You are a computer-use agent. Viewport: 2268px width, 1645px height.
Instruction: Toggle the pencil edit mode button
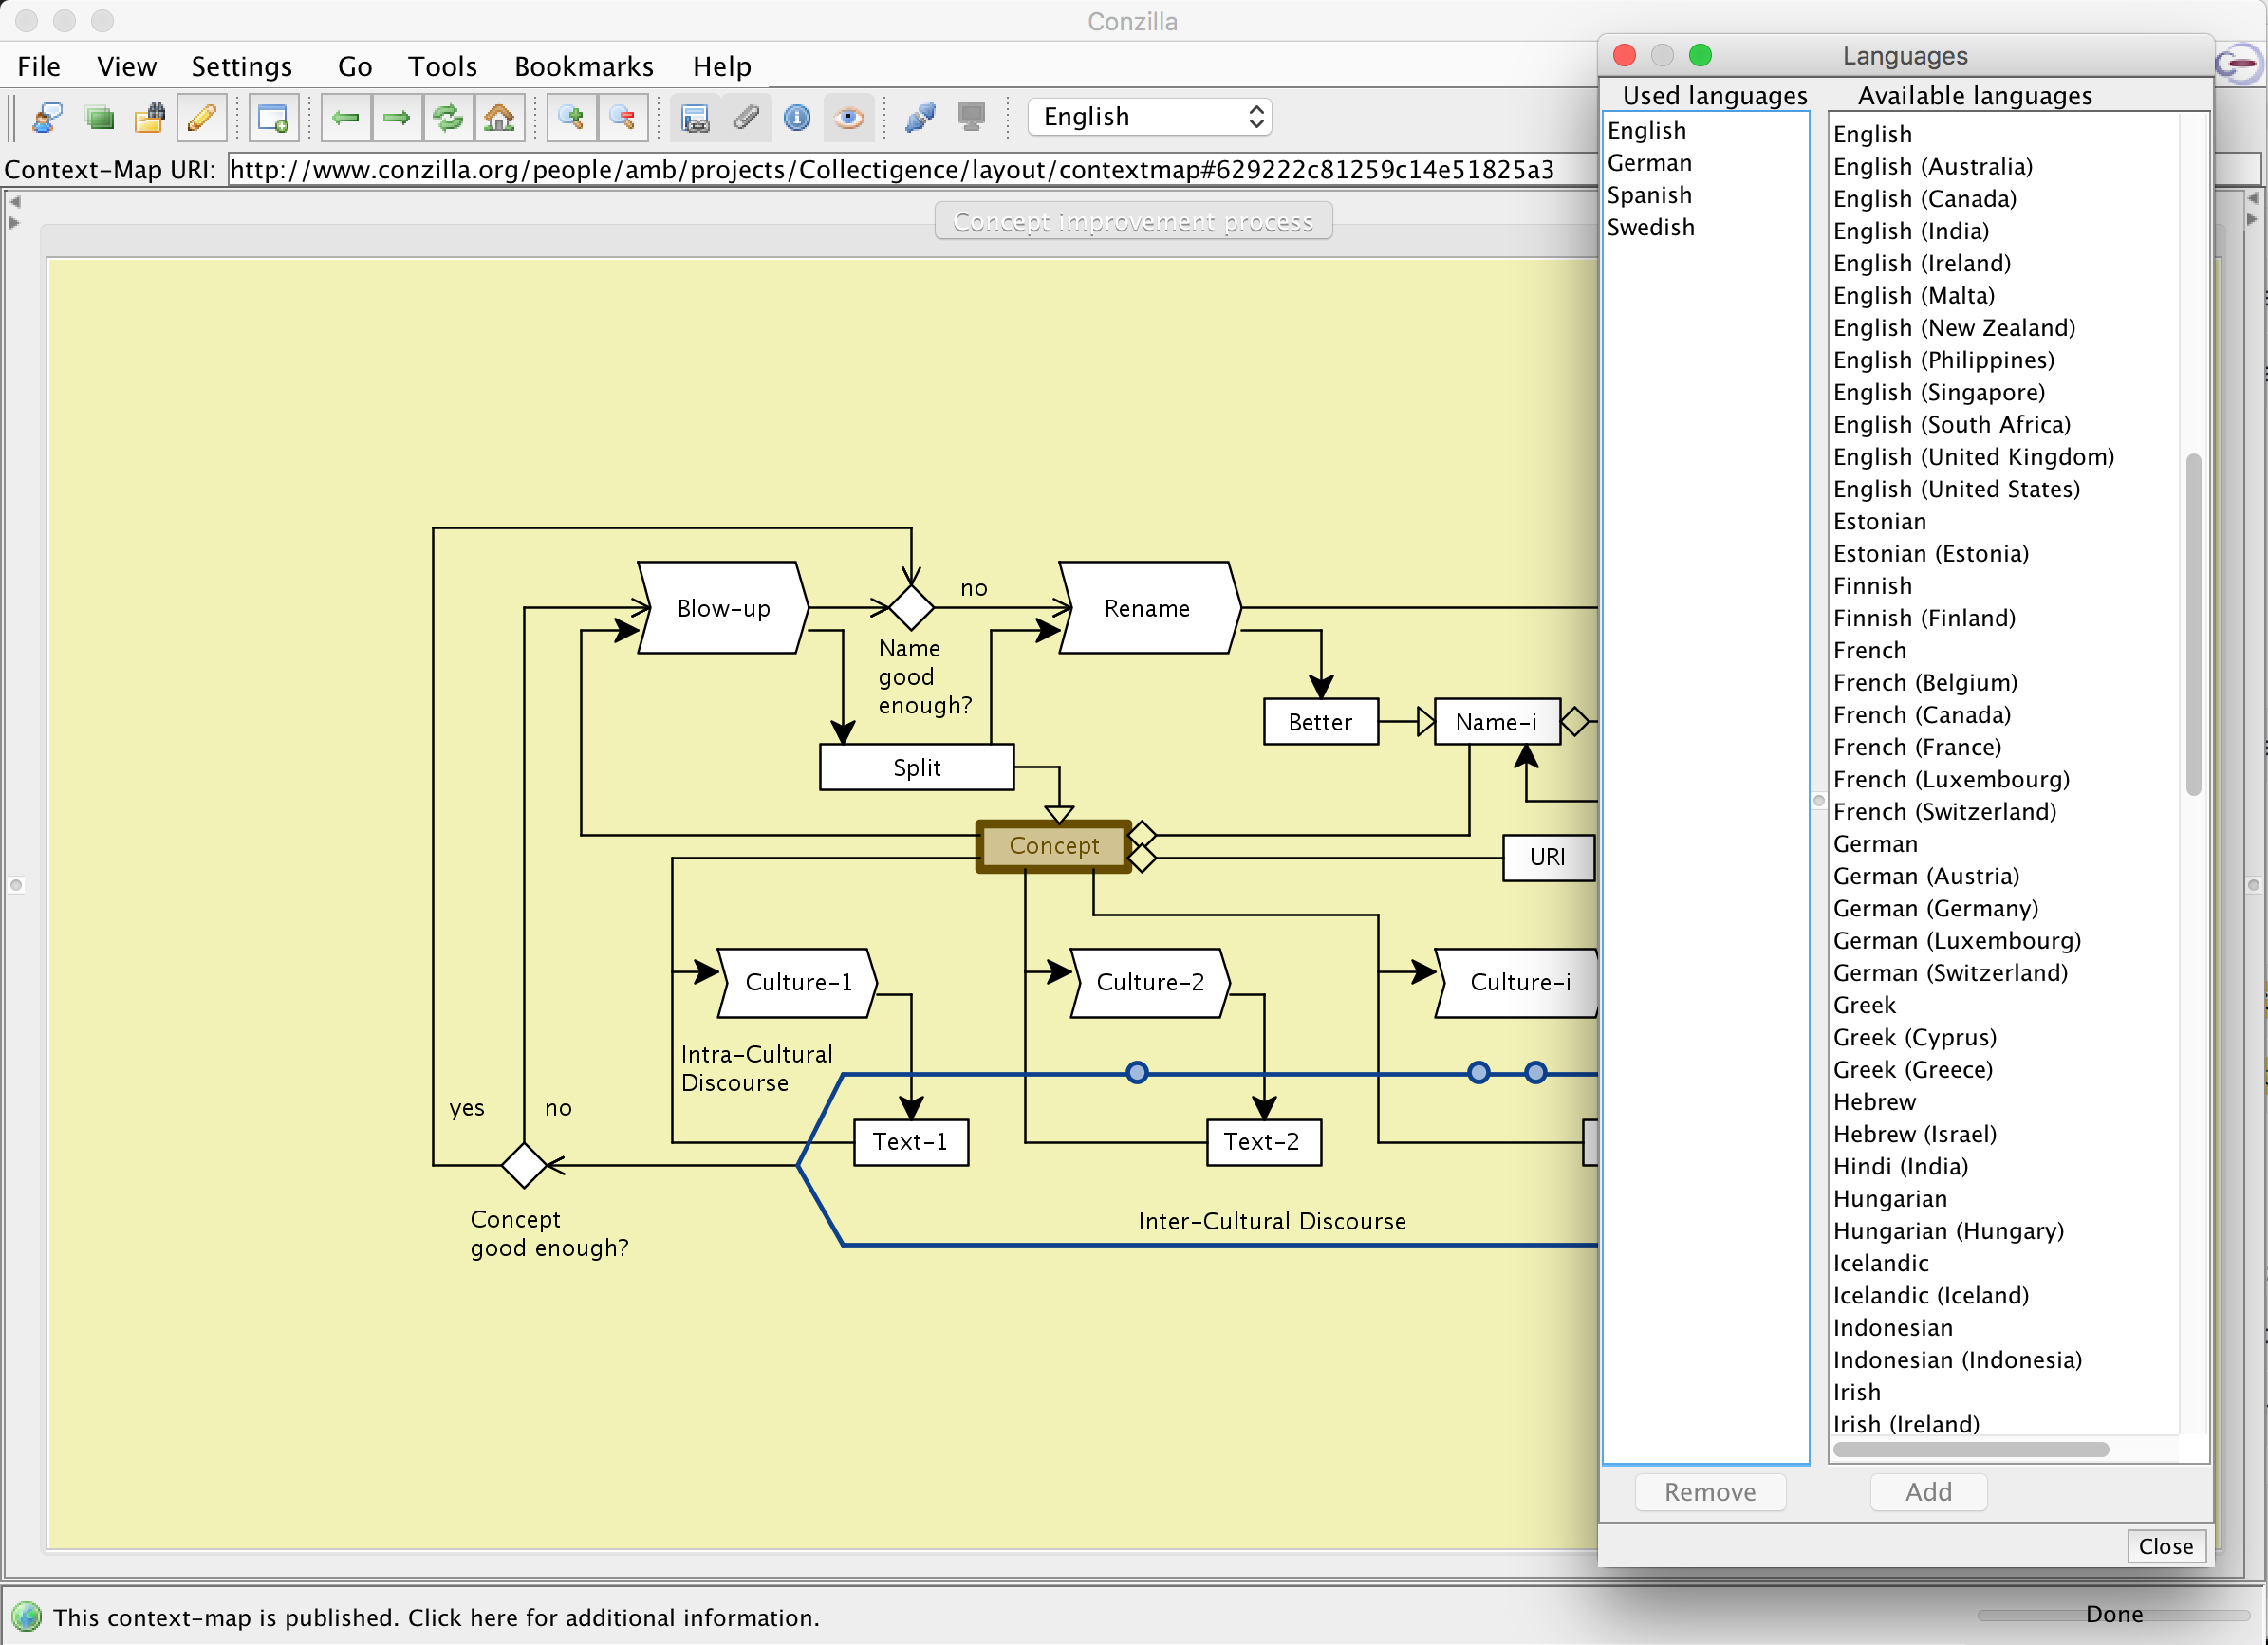(202, 118)
